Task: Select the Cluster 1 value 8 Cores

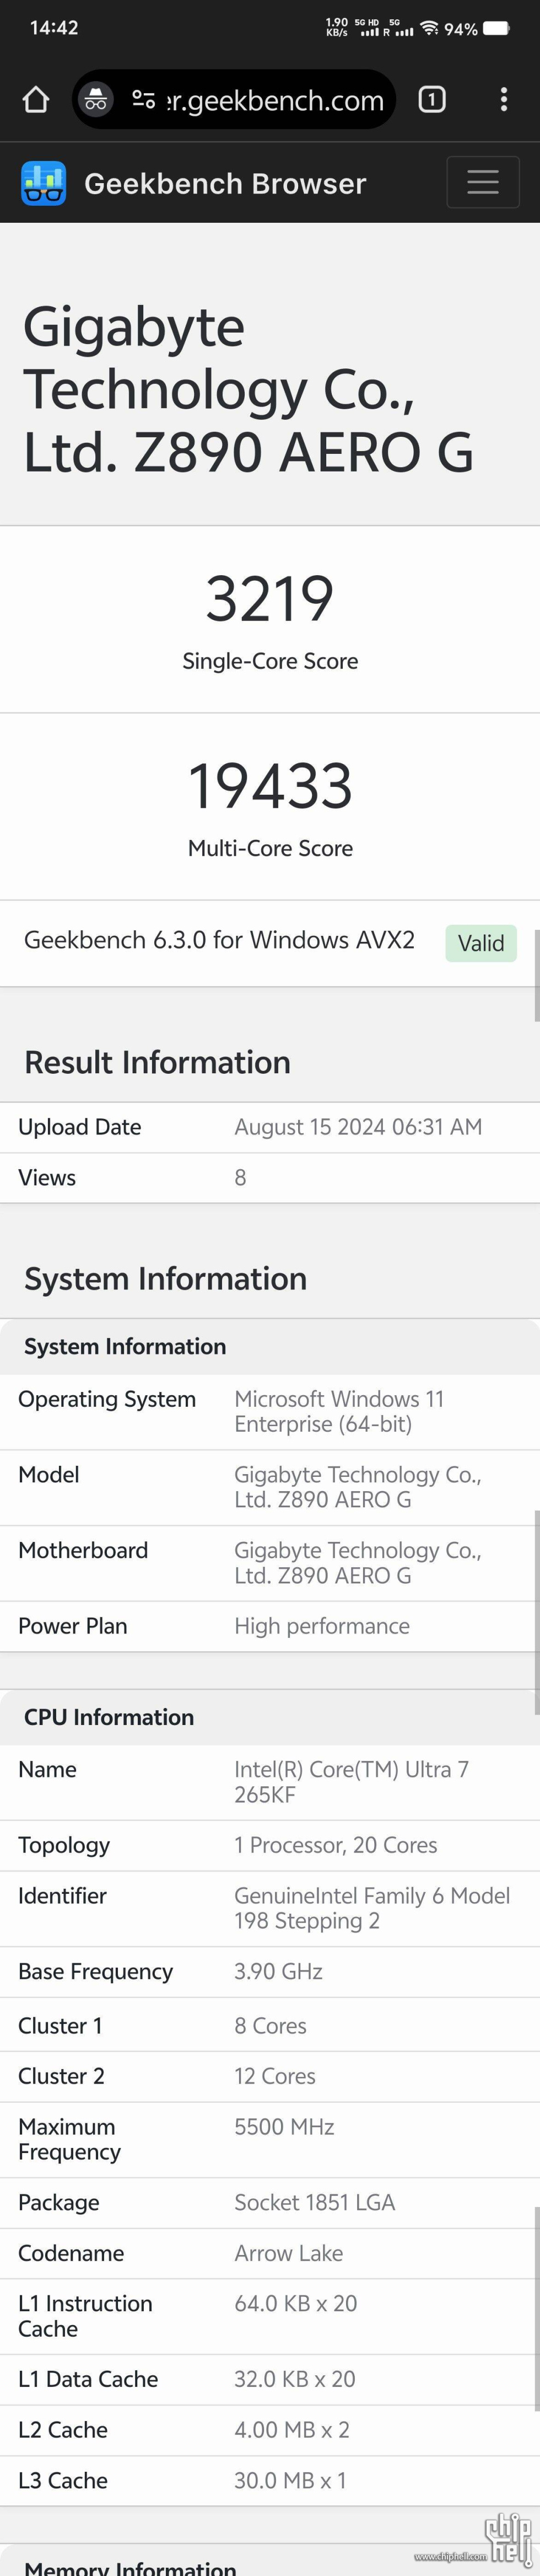Action: coord(270,2026)
